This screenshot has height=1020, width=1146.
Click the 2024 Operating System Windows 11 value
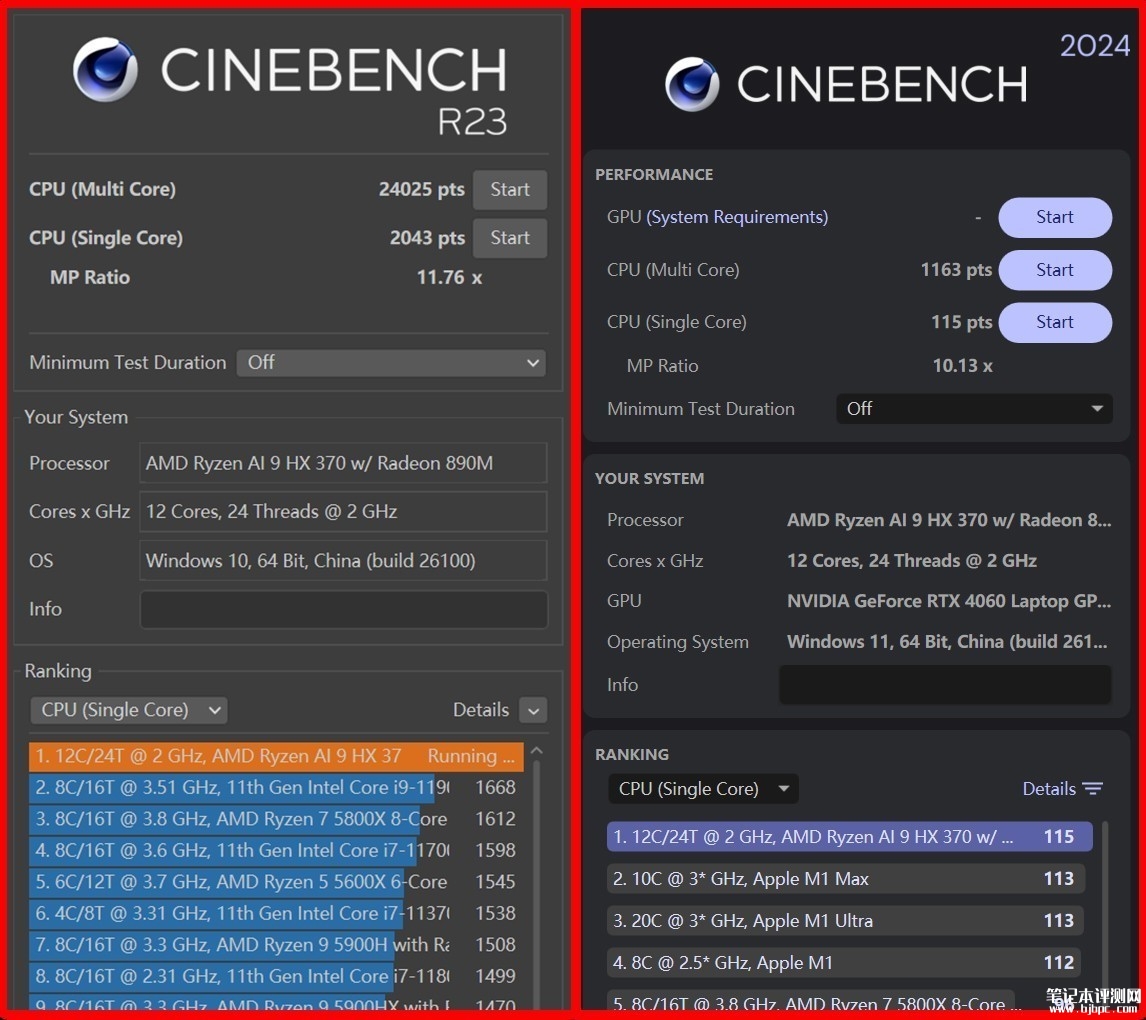947,642
